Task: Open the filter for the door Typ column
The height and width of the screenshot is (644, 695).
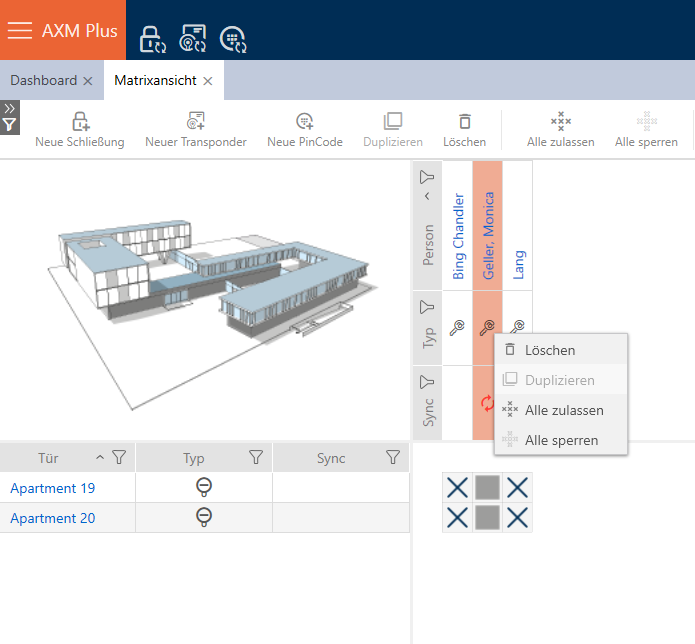Action: pos(256,458)
